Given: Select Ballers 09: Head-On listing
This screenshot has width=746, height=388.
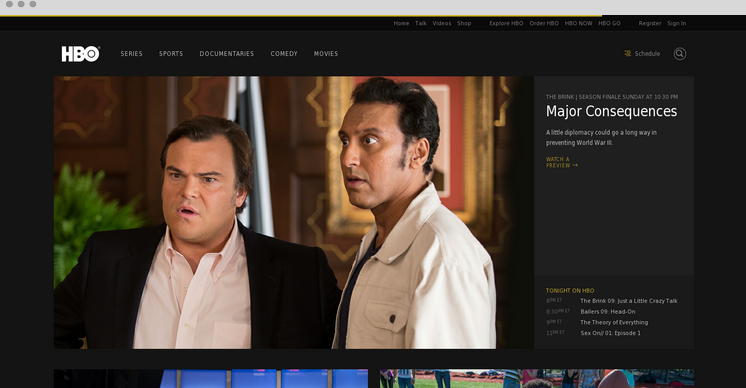Looking at the screenshot, I should click(x=608, y=311).
